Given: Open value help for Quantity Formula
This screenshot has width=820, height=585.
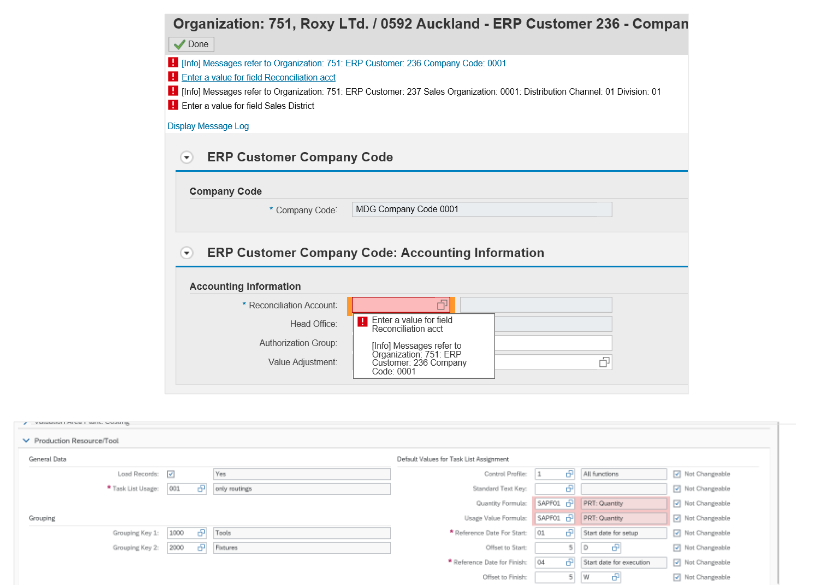Looking at the screenshot, I should pyautogui.click(x=570, y=503).
